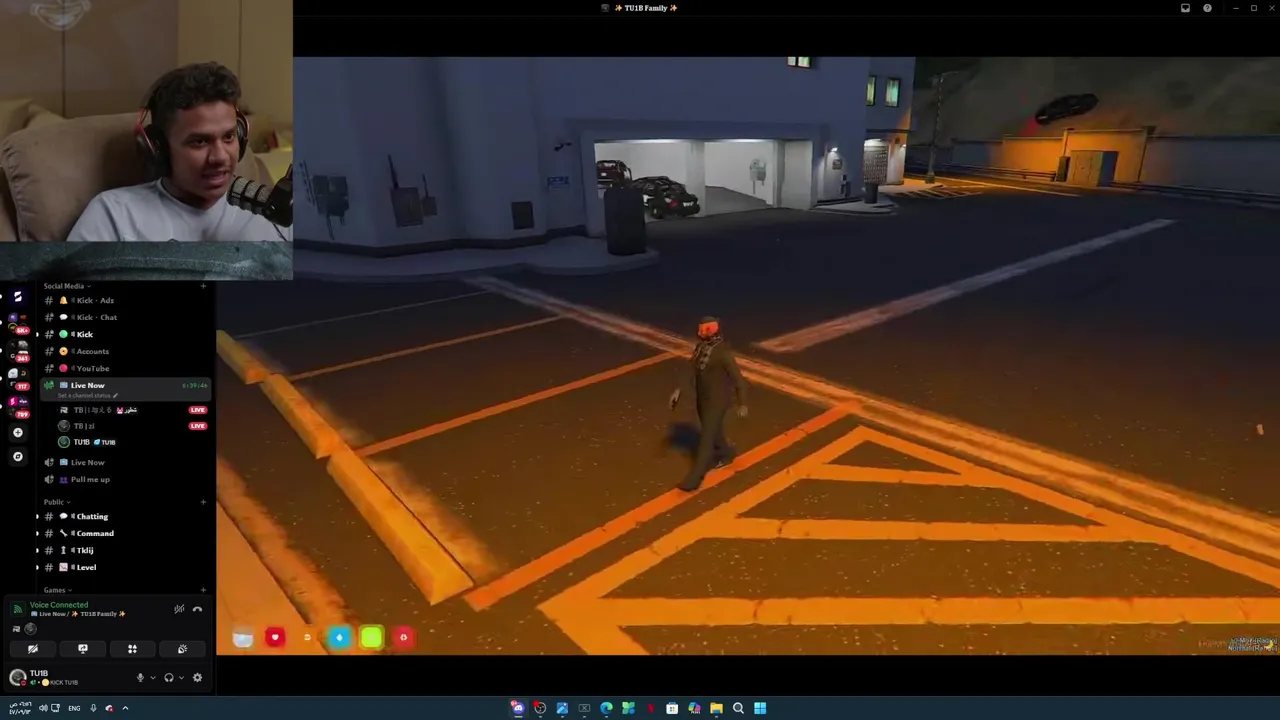Open system volume icon in tray
The image size is (1280, 720).
(43, 708)
